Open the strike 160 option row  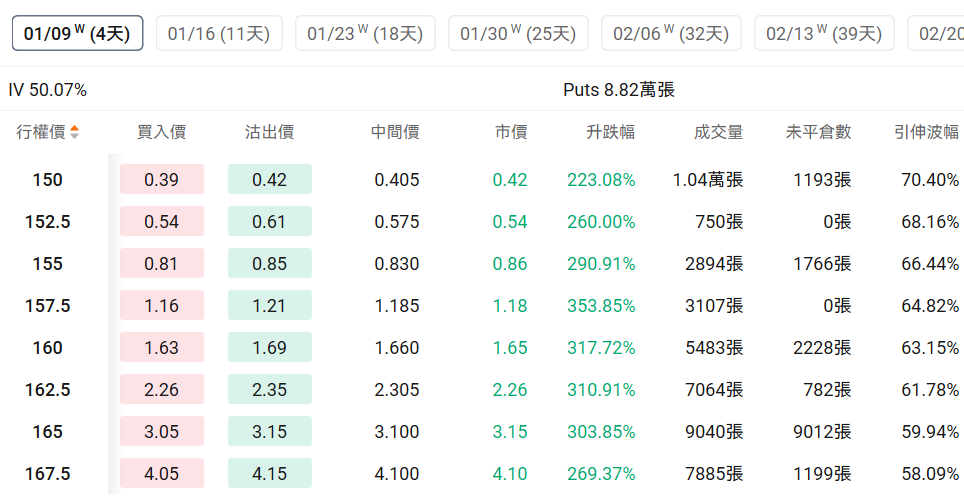point(47,348)
